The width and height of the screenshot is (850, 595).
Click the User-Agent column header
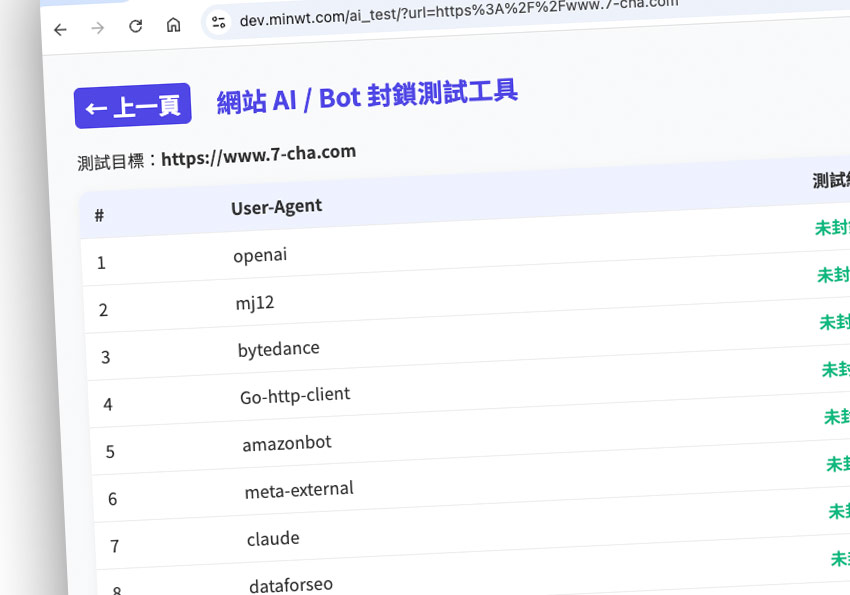[276, 207]
